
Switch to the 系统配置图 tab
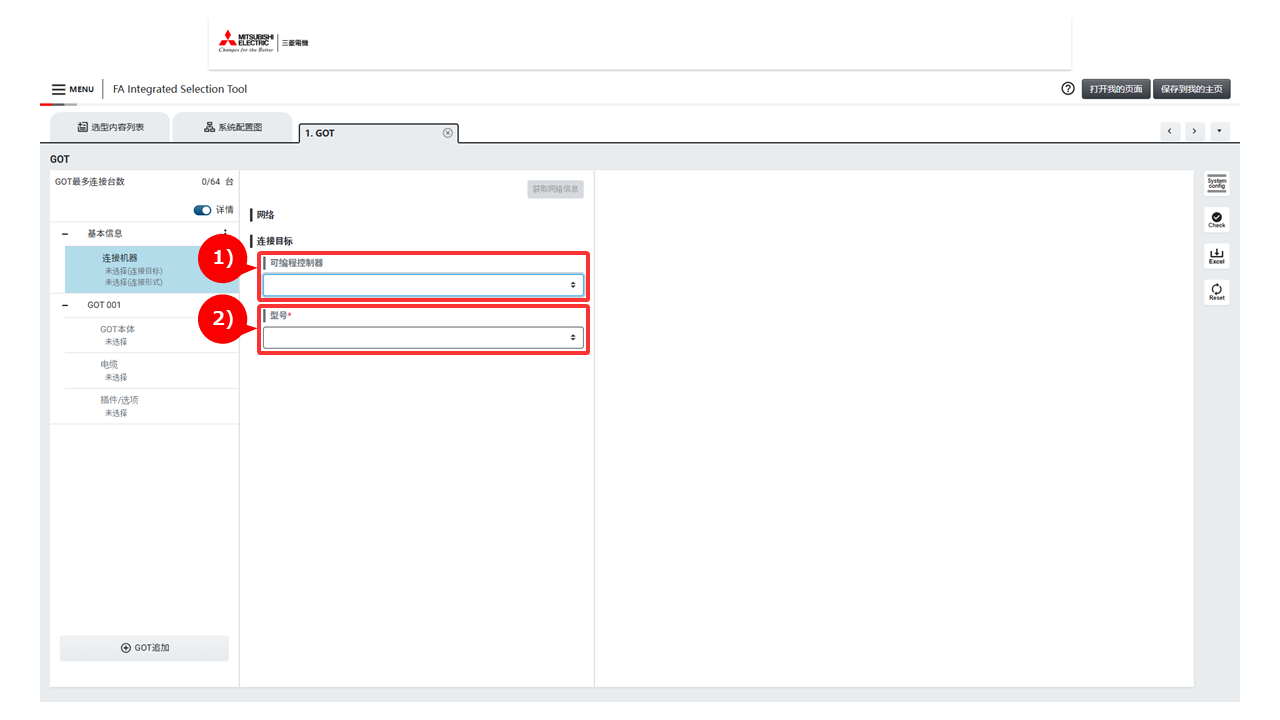pos(233,127)
